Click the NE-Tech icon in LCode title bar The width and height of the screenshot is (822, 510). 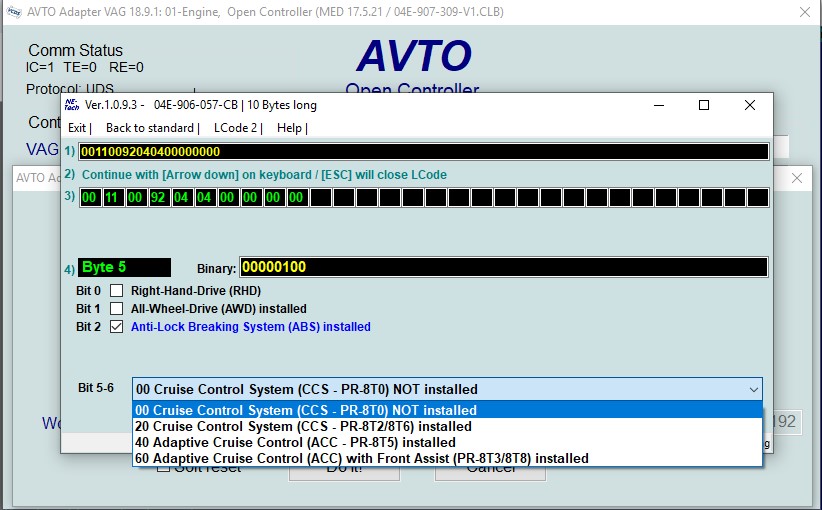click(x=72, y=105)
